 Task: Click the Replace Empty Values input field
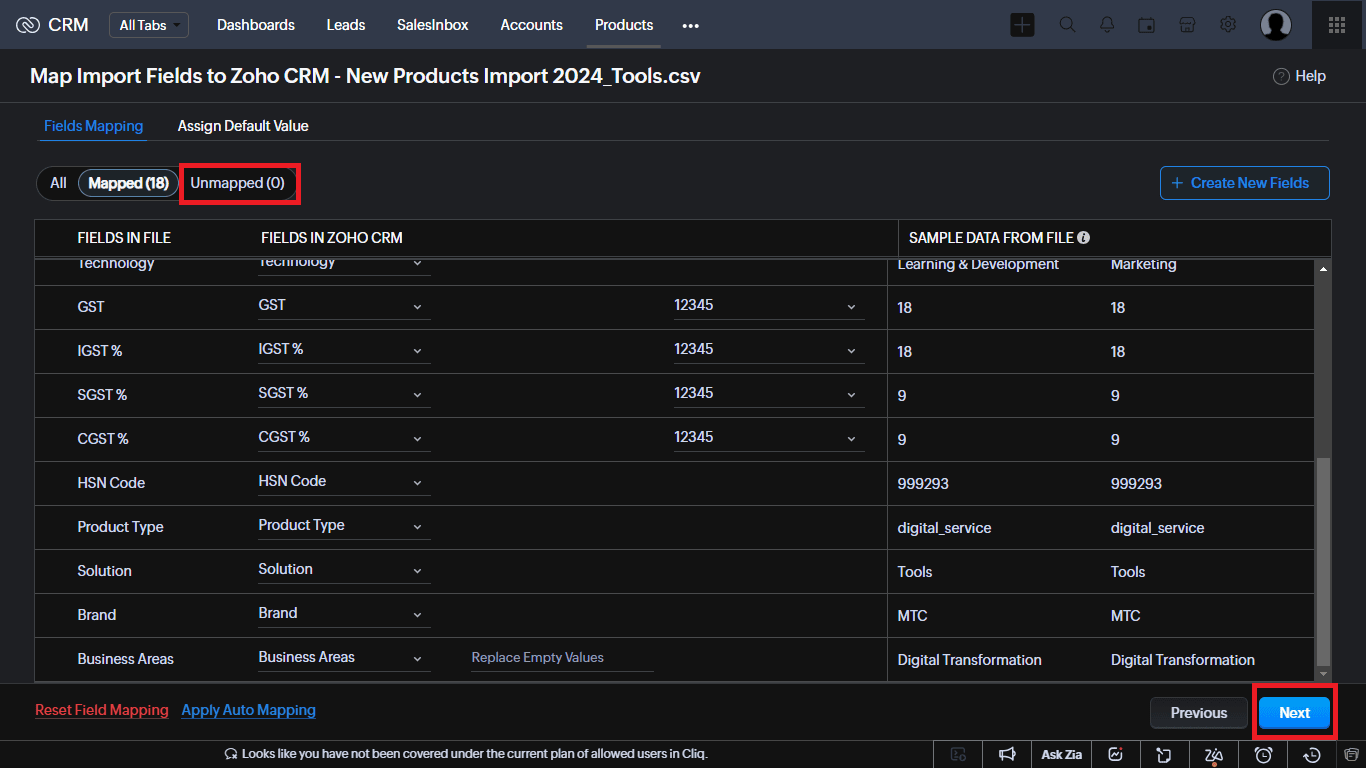(562, 658)
